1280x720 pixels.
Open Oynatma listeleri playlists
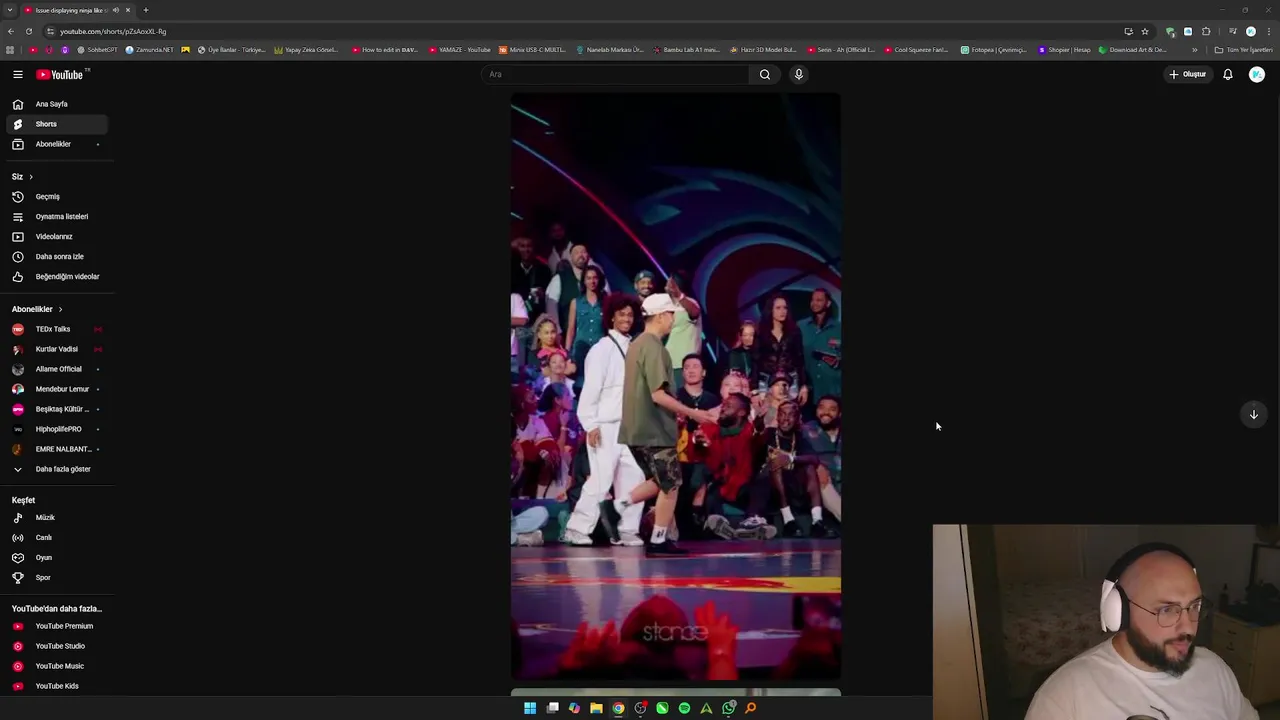57,216
